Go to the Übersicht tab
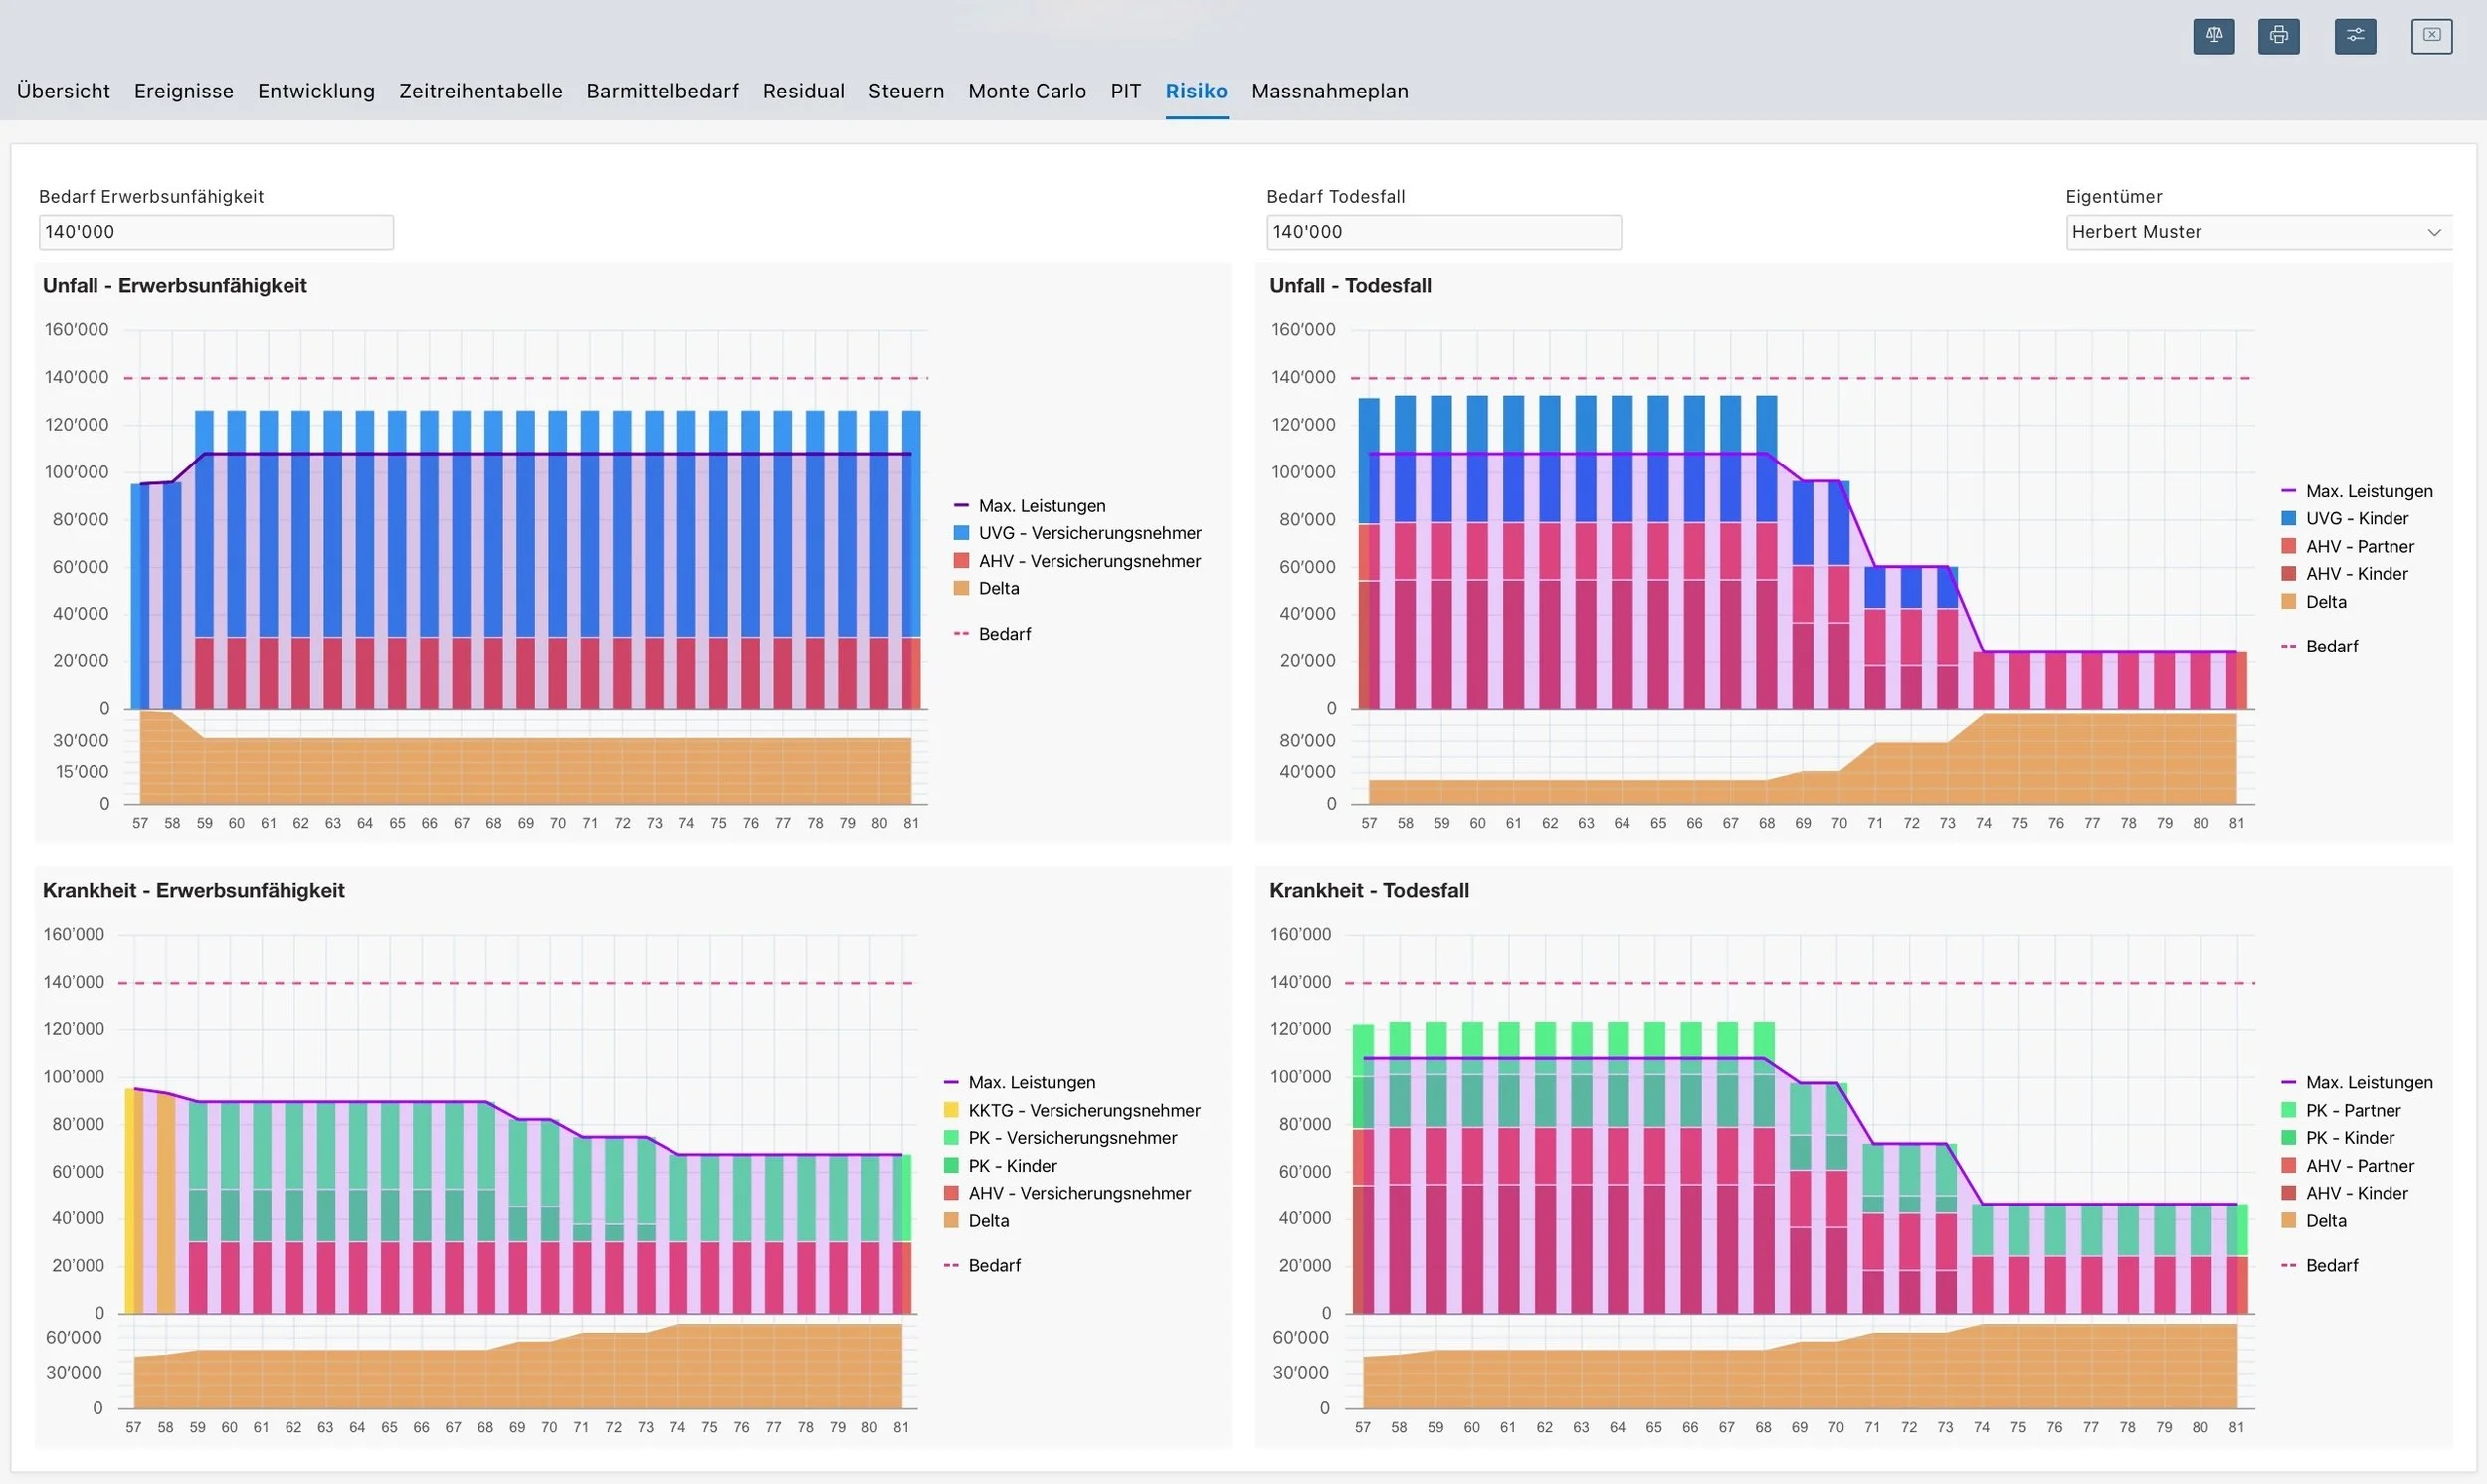 pos(63,91)
